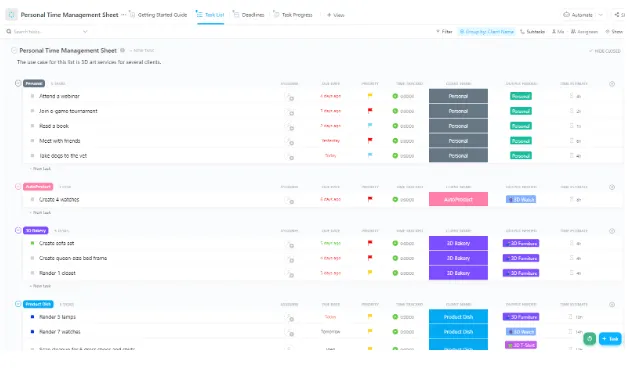Click the blue + Task button
The width and height of the screenshot is (627, 369).
[x=610, y=339]
